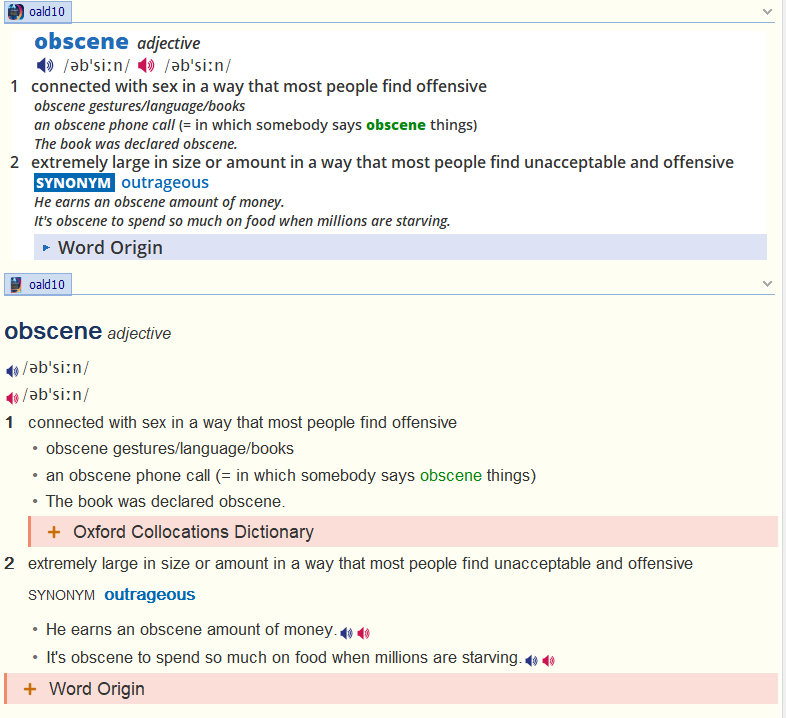
Task: Click the 'obscene' headword in the top entry
Action: [x=81, y=42]
